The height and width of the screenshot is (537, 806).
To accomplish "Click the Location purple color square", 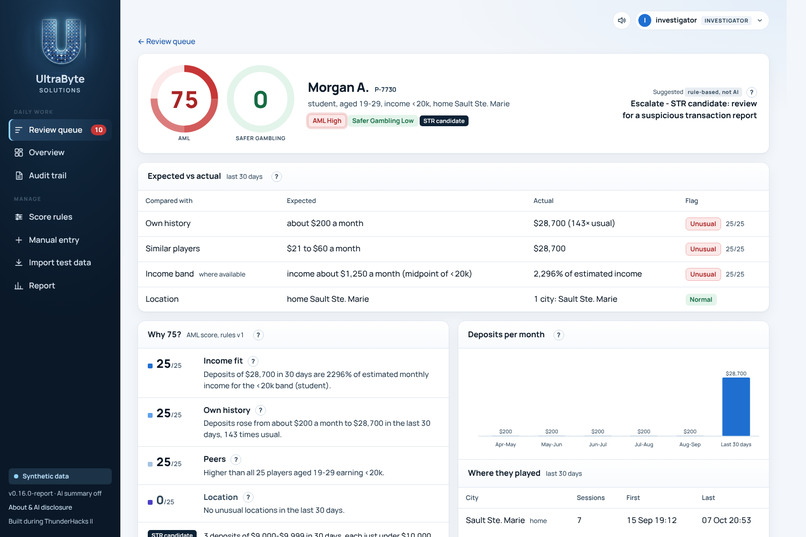I will [150, 502].
